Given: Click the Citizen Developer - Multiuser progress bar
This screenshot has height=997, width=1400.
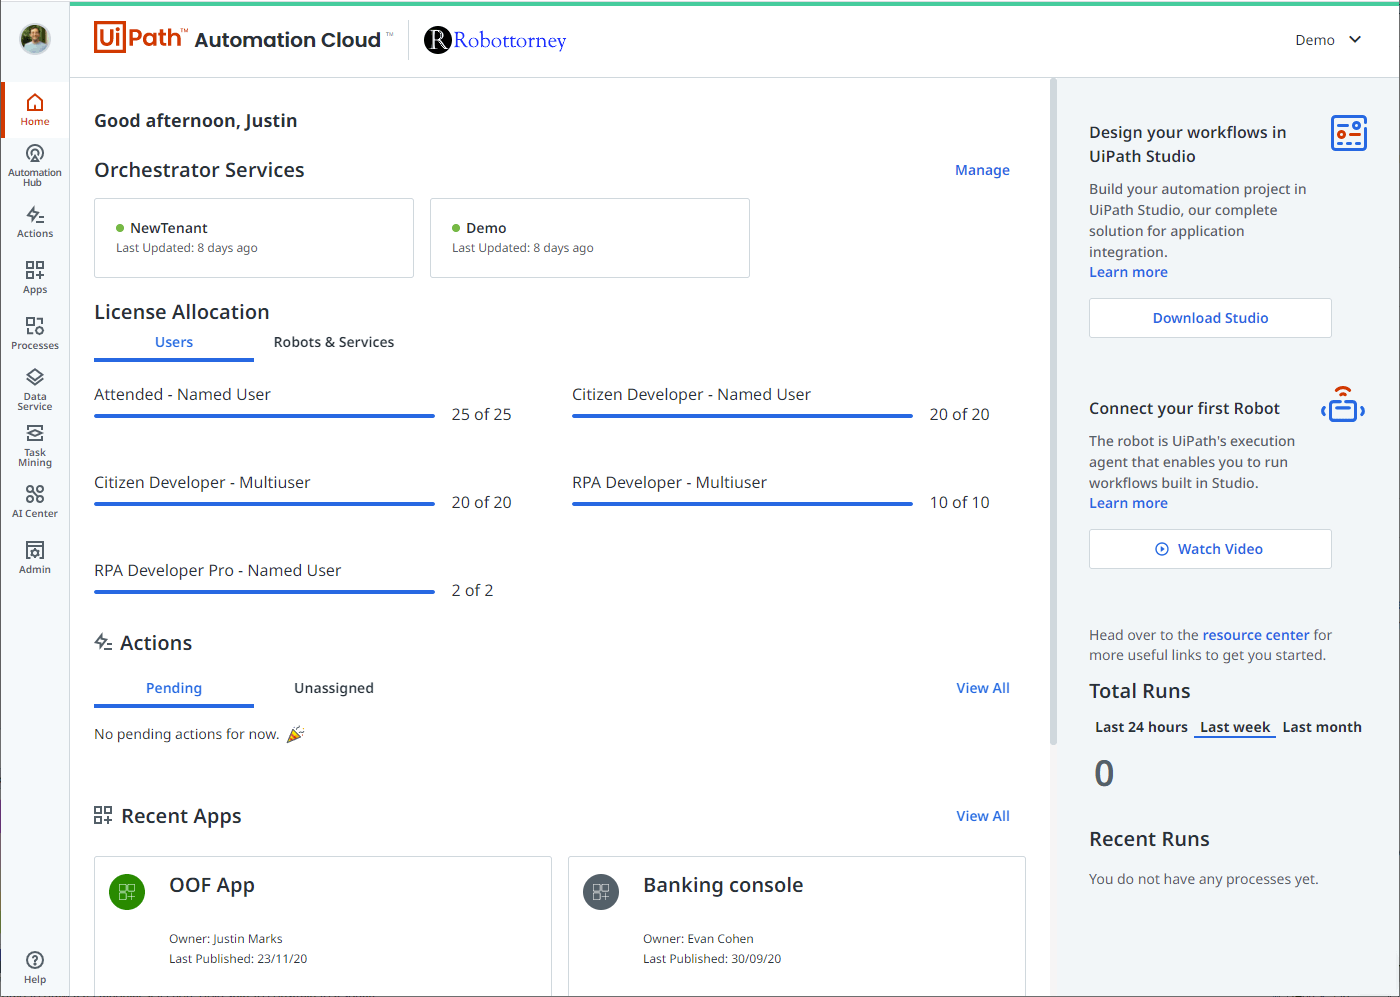Looking at the screenshot, I should point(264,504).
